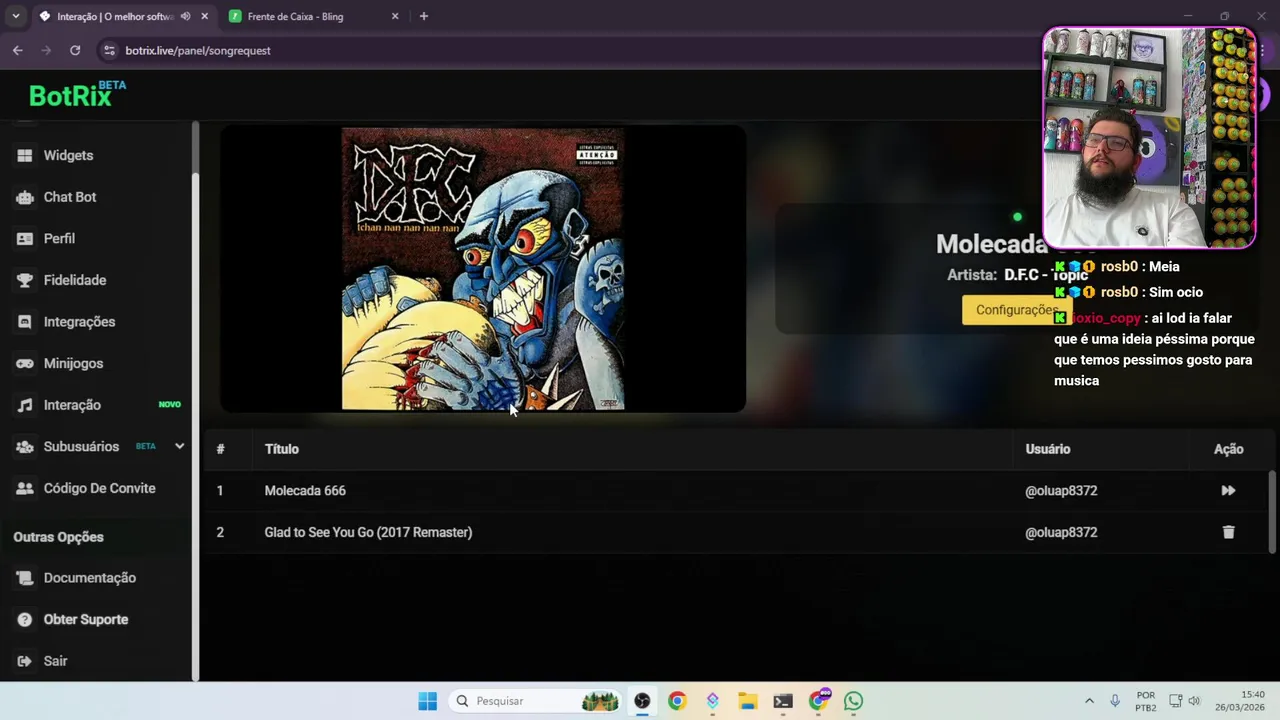Viewport: 1280px width, 720px height.
Task: Click the Usuário column header
Action: [1047, 449]
